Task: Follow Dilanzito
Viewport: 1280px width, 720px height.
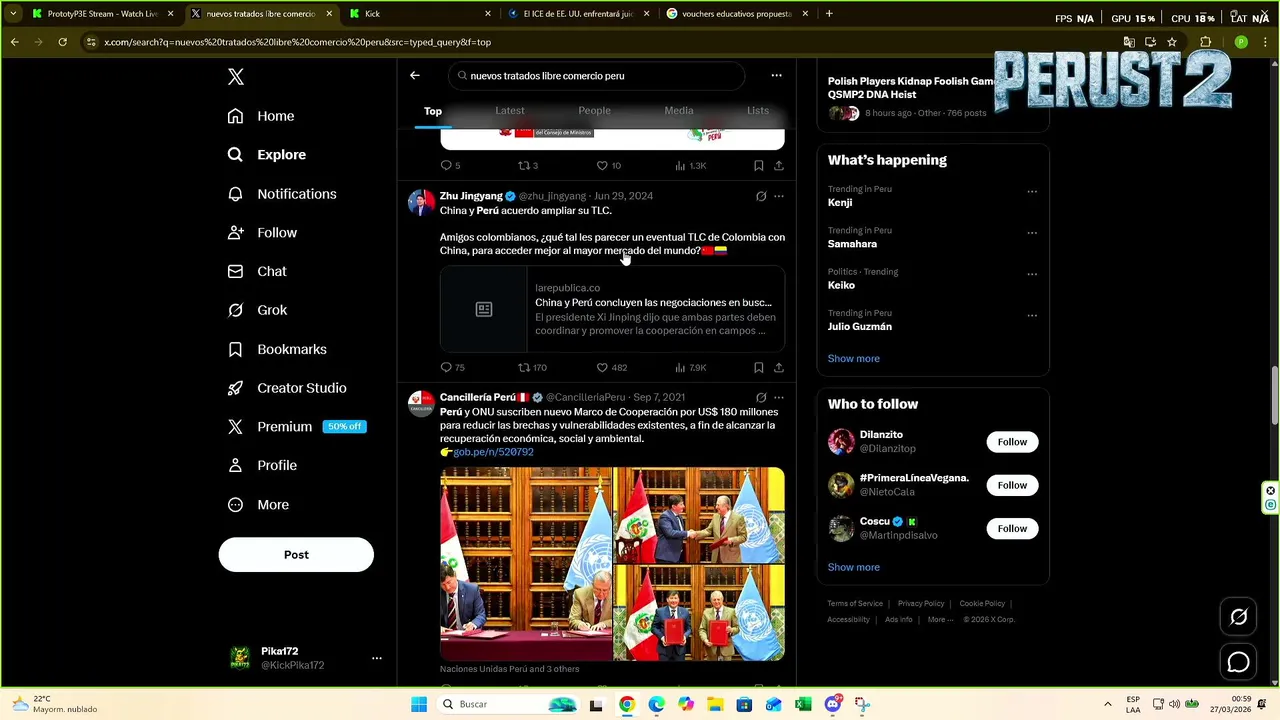Action: pyautogui.click(x=1012, y=442)
